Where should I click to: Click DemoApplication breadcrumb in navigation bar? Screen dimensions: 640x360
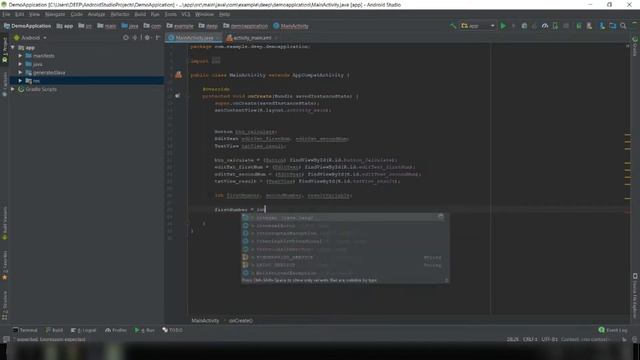click(27, 26)
